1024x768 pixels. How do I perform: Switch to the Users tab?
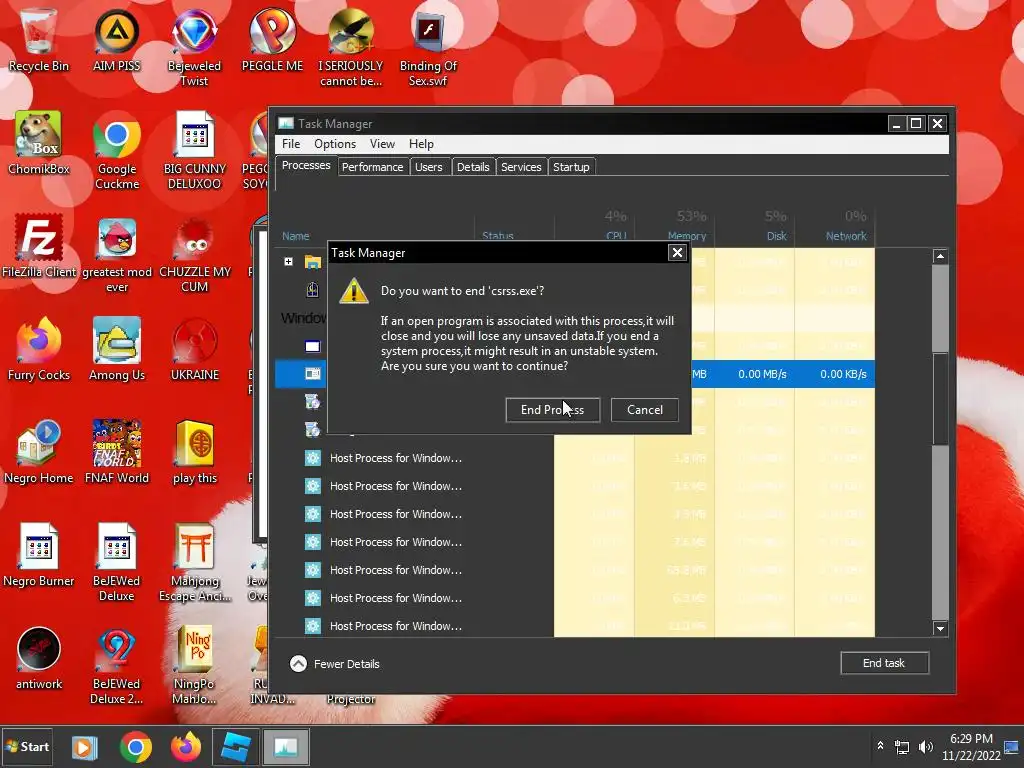tap(428, 167)
